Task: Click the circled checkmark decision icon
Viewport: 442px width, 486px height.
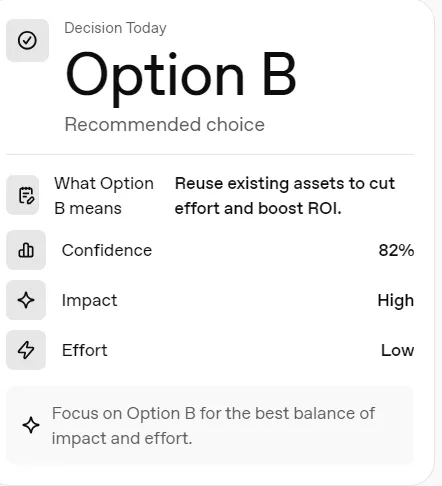Action: pyautogui.click(x=27, y=40)
